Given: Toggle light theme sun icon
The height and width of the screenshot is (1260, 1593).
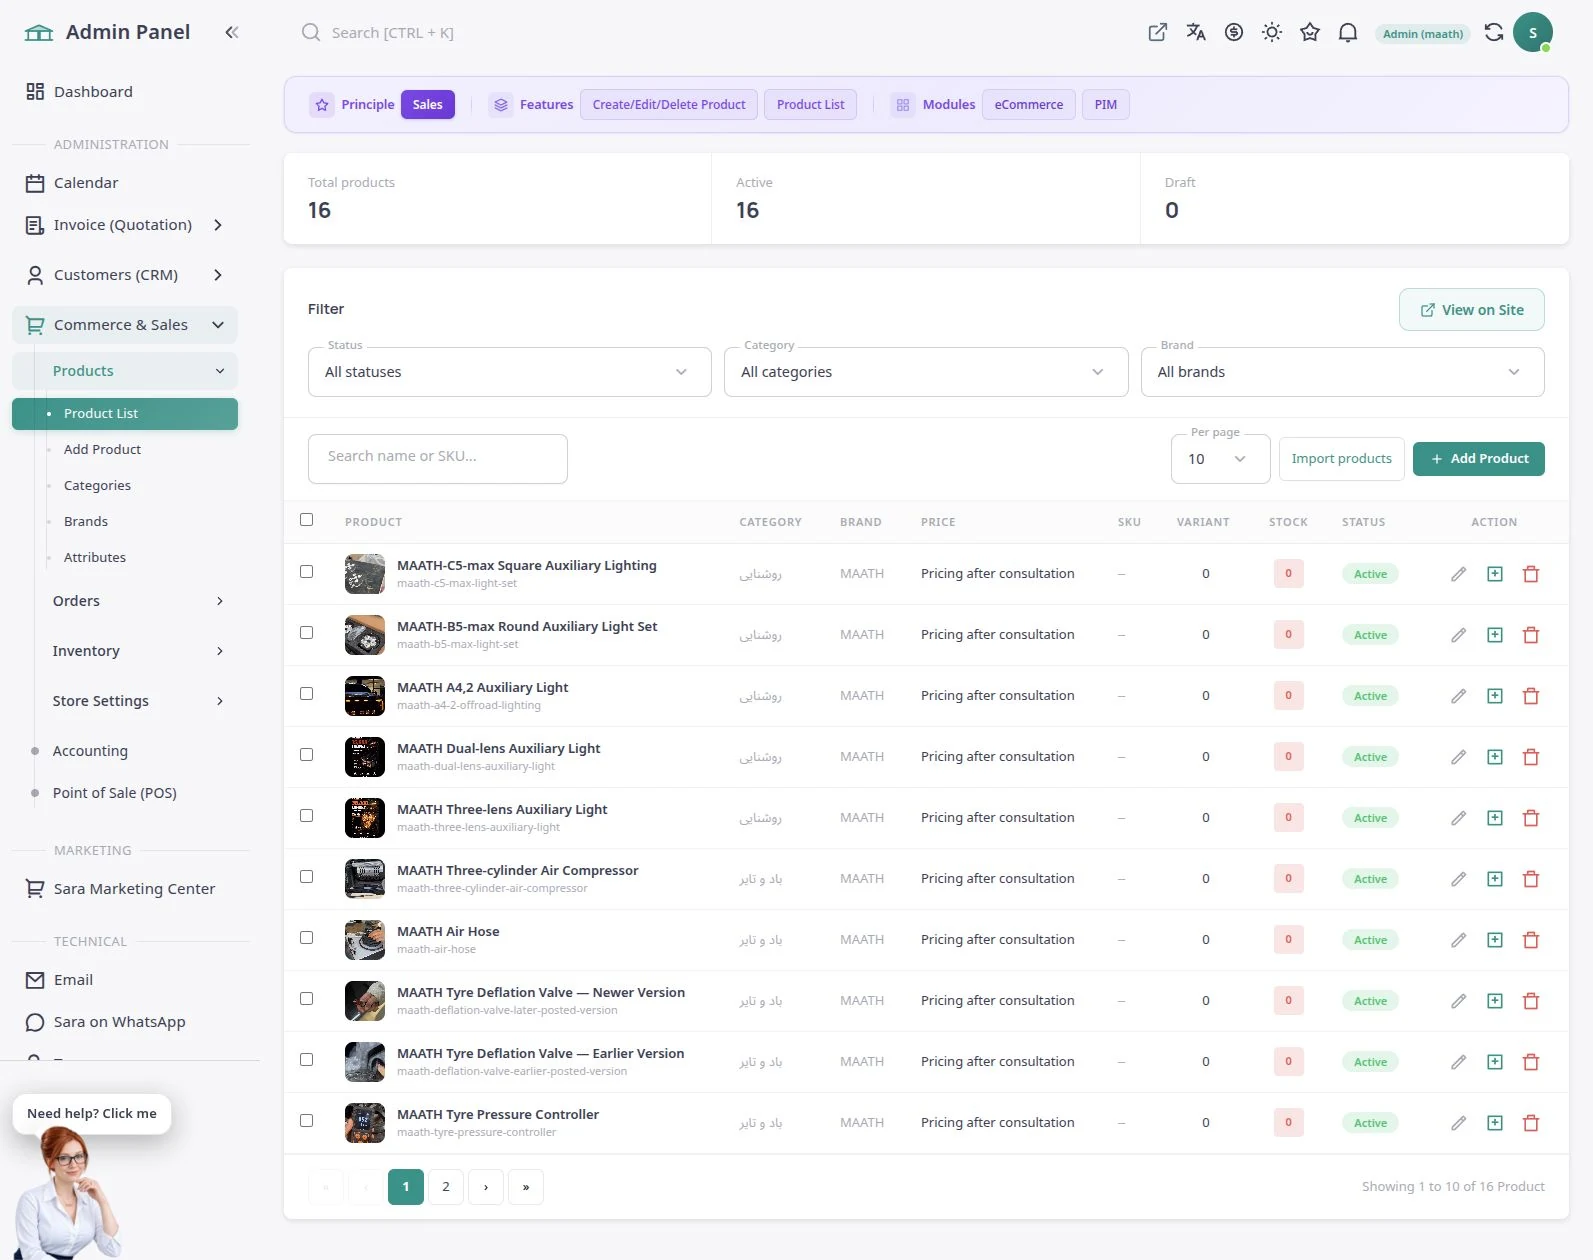Looking at the screenshot, I should pyautogui.click(x=1272, y=32).
